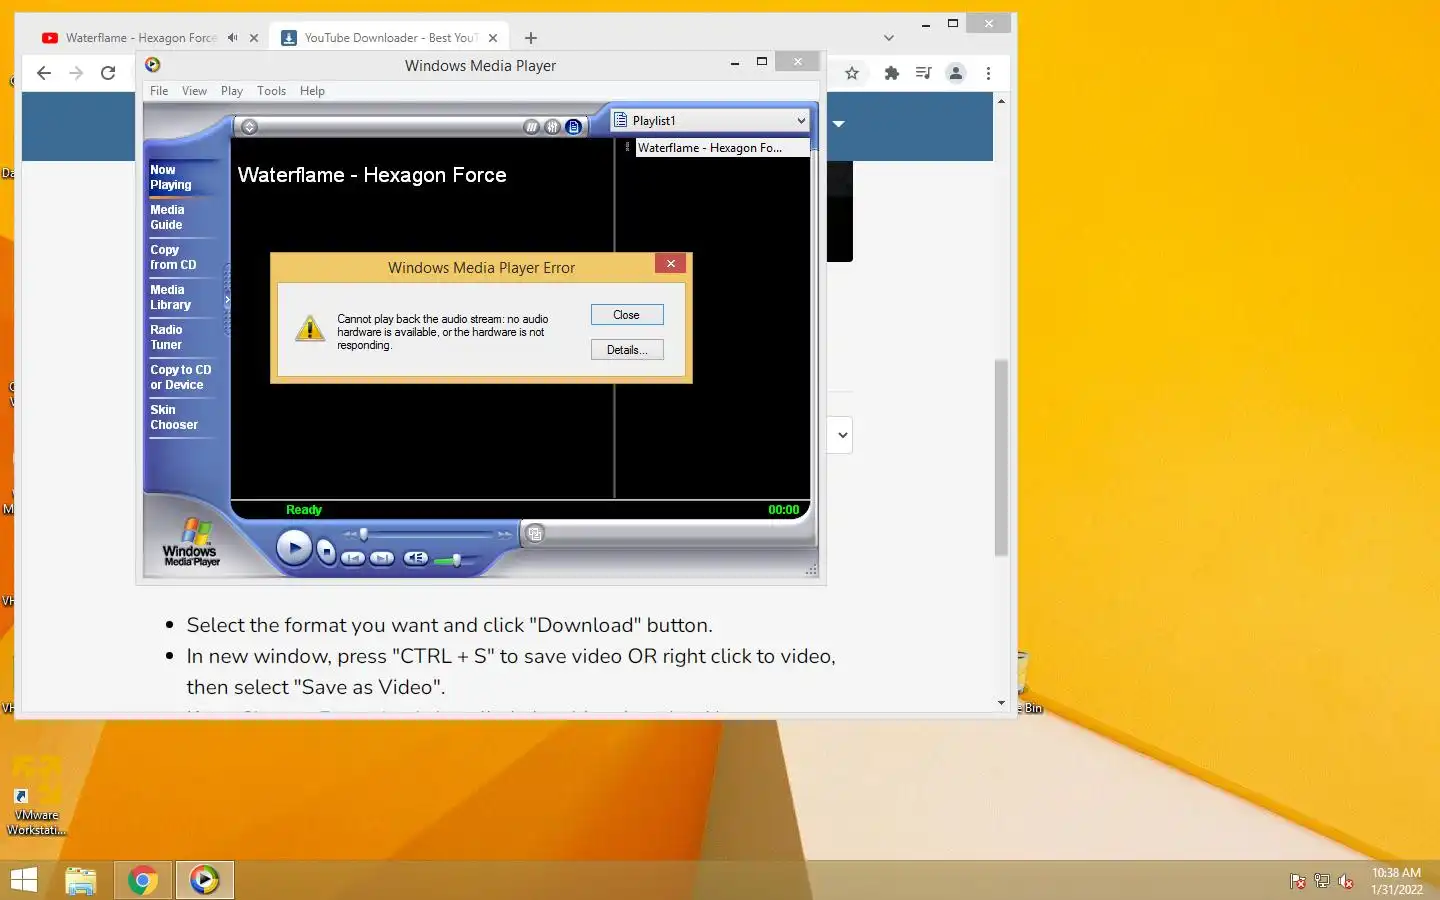
Task: Open the Play menu
Action: 232,91
